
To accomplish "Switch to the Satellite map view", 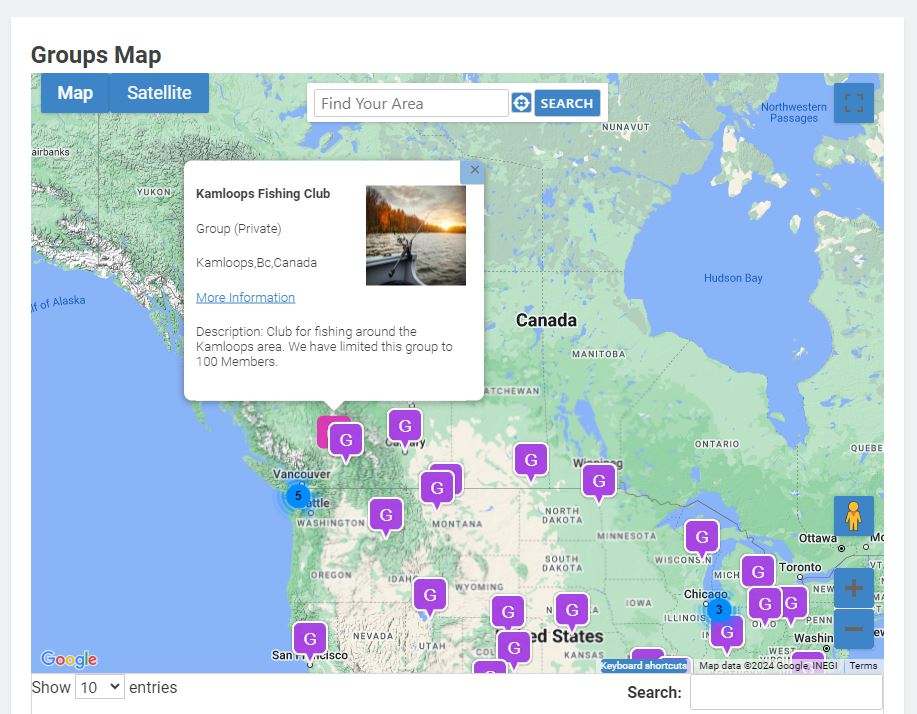I will tap(159, 92).
